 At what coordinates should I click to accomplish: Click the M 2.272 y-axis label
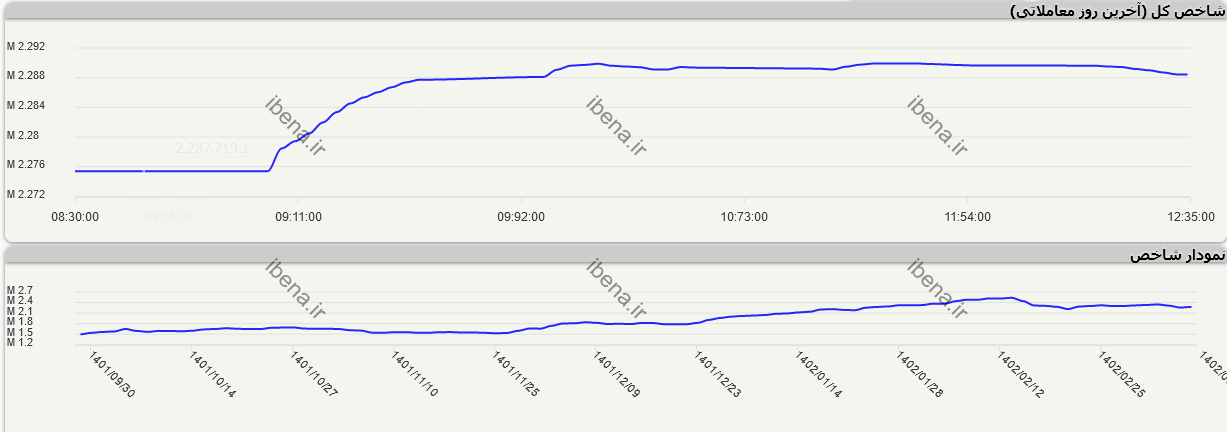(26, 194)
